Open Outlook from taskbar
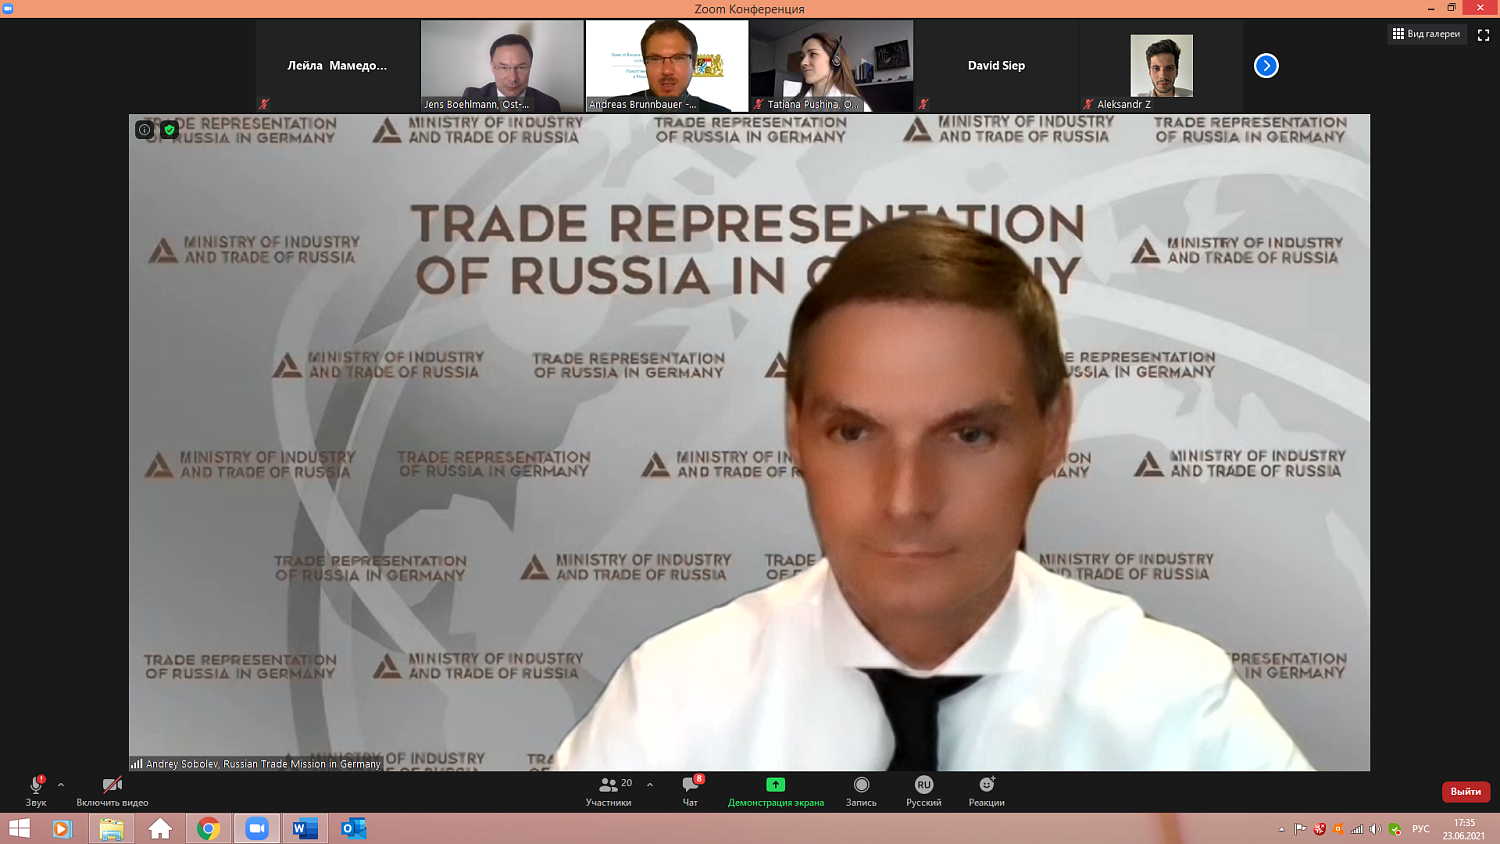Image resolution: width=1500 pixels, height=844 pixels. pyautogui.click(x=354, y=828)
